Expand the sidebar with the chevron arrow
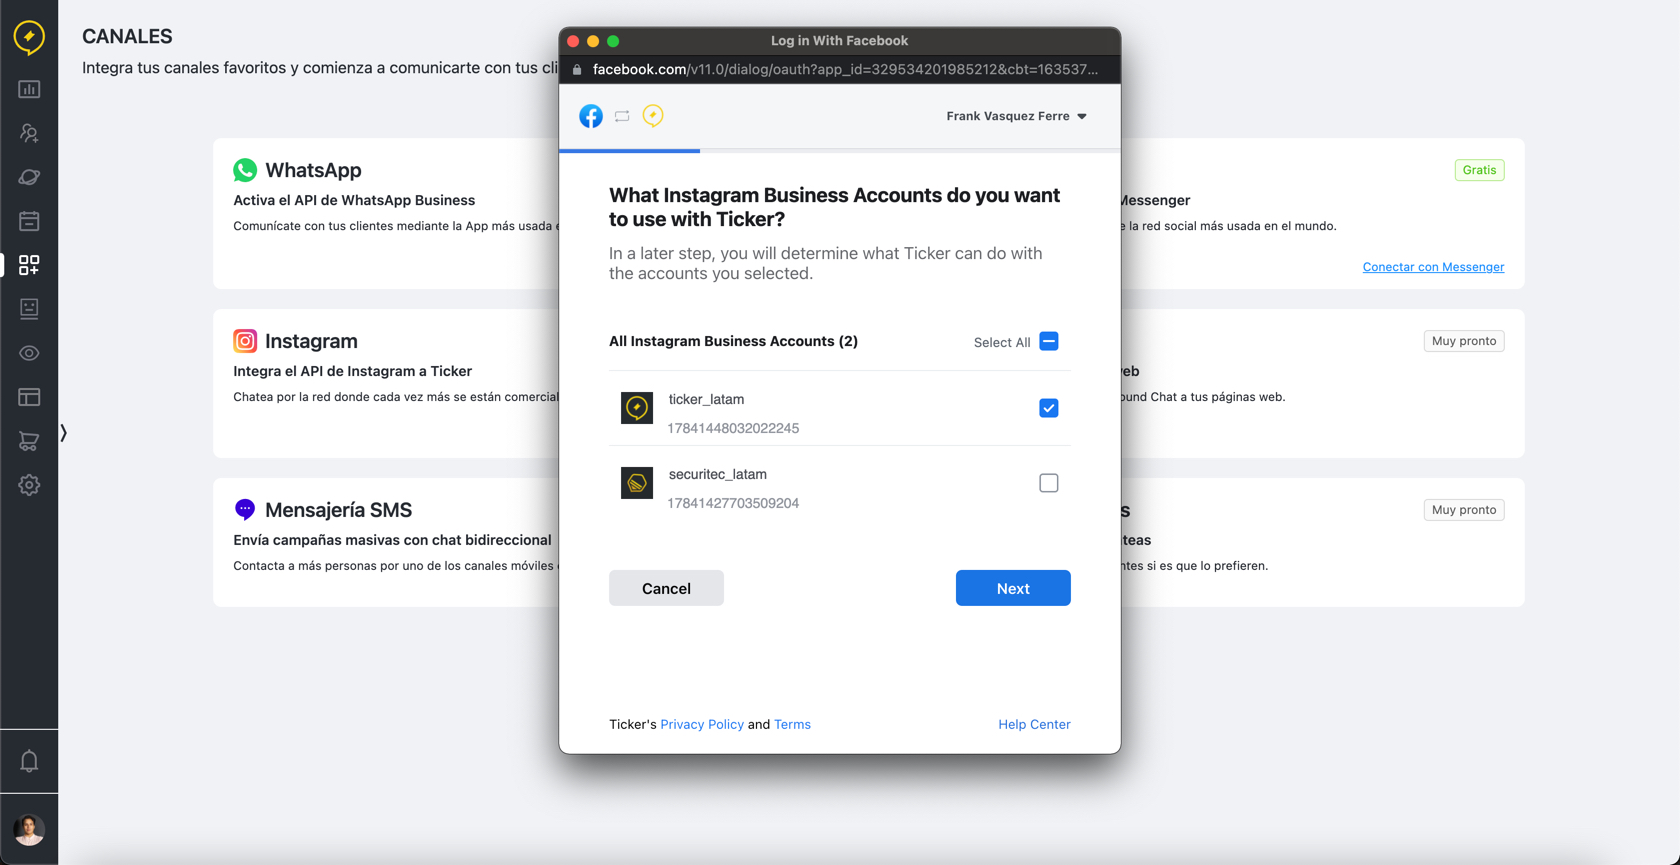Screen dimensions: 1680x865 coord(64,433)
